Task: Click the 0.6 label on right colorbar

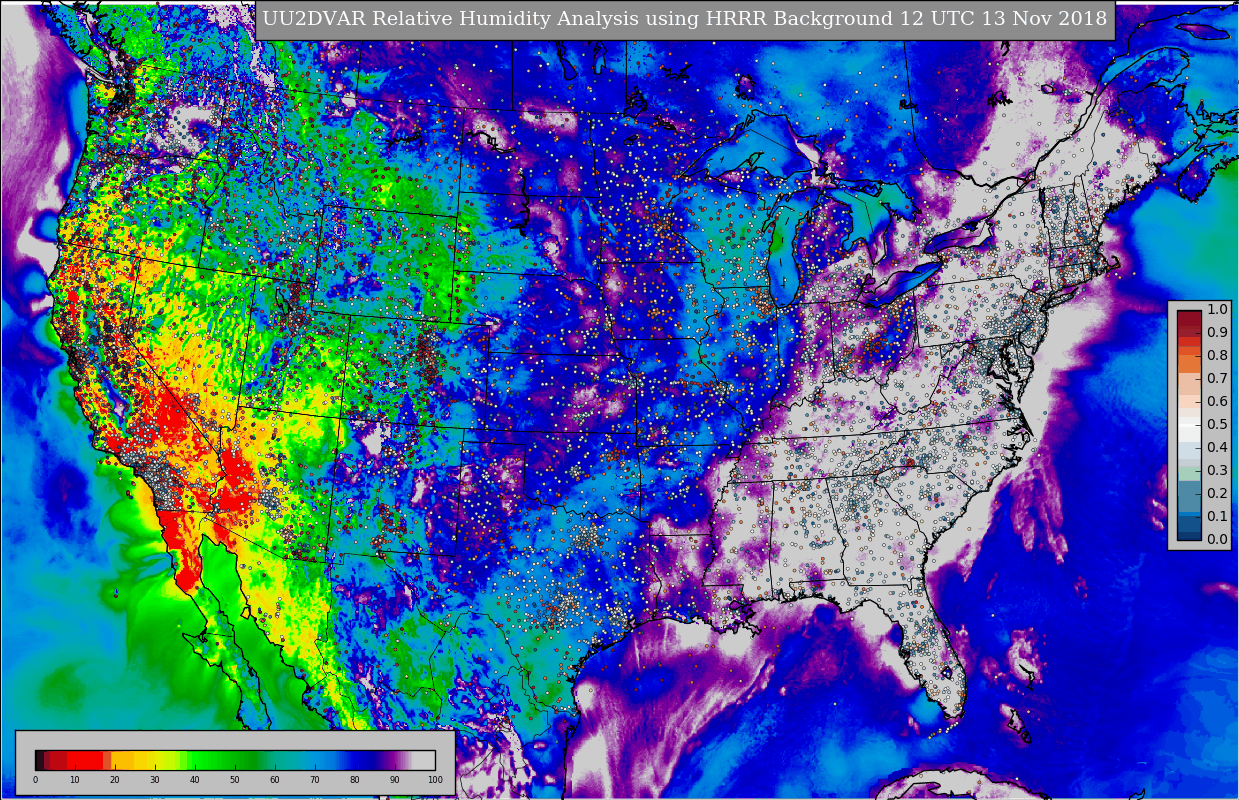Action: tap(1217, 402)
